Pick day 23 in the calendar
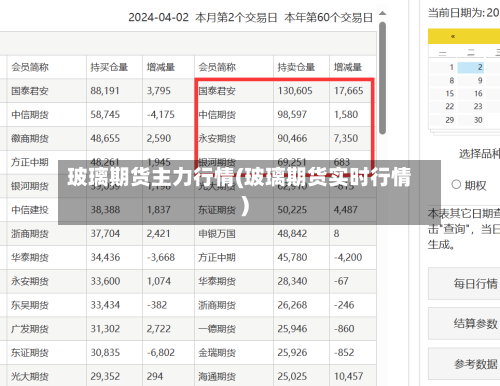500x386 pixels. tap(471, 106)
